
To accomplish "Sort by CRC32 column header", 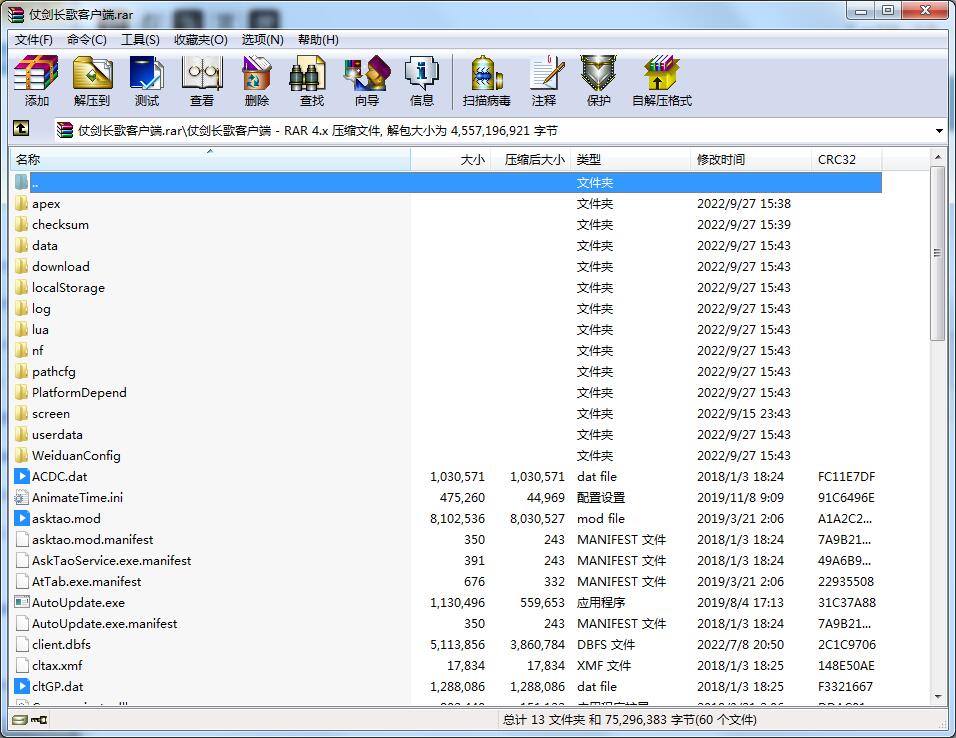I will pos(846,160).
